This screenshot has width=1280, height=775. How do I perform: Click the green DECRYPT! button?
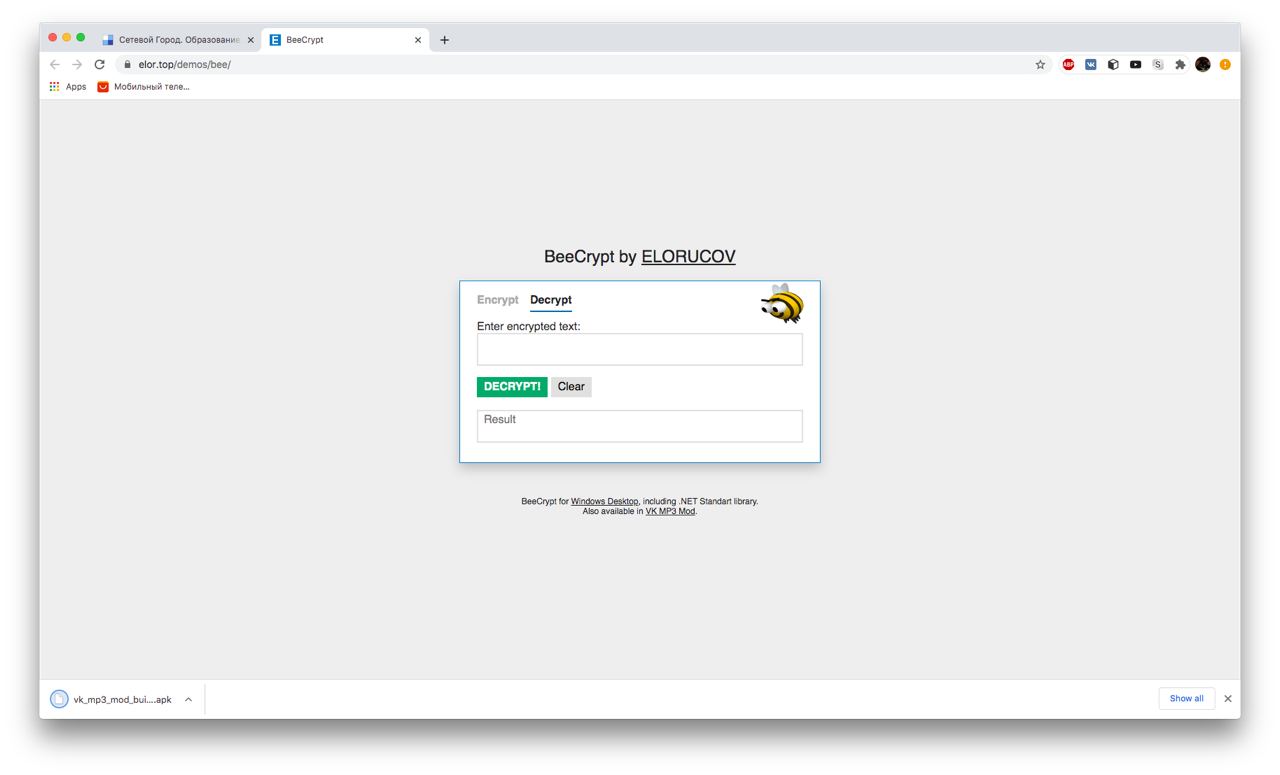point(512,386)
